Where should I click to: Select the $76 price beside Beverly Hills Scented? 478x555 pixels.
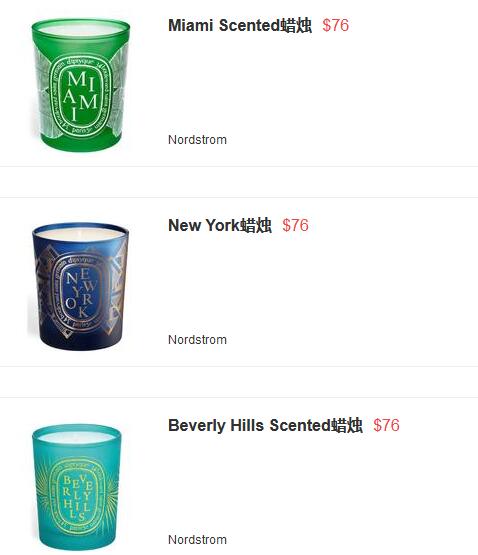(x=386, y=425)
